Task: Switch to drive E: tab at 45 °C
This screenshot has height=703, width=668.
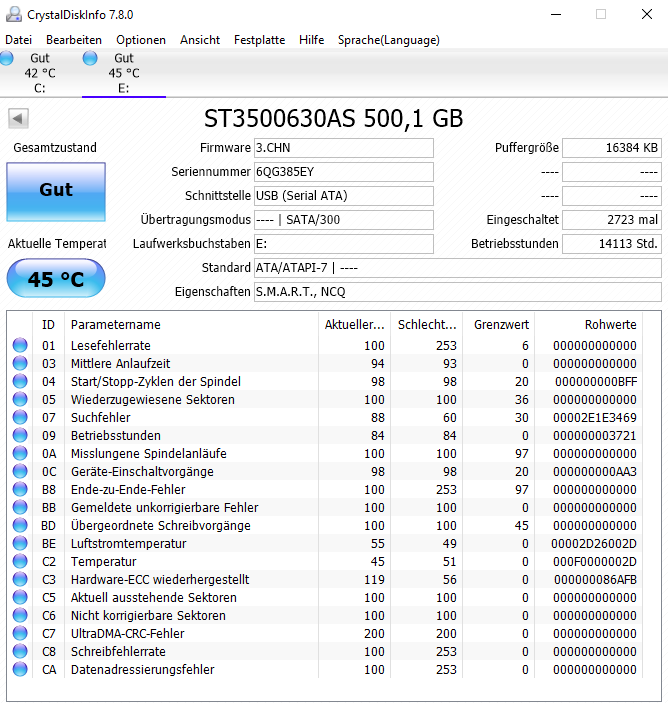Action: (124, 73)
